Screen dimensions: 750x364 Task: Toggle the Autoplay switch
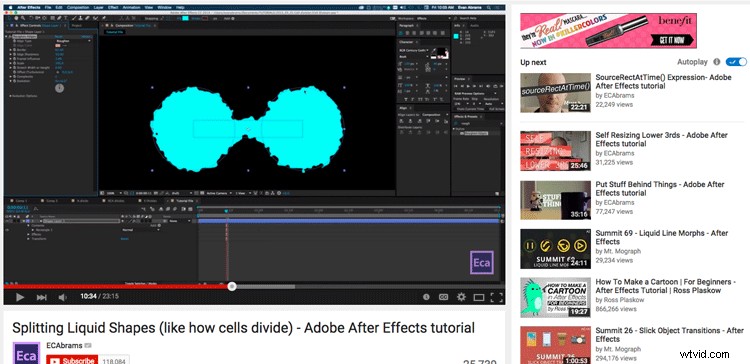tap(736, 62)
